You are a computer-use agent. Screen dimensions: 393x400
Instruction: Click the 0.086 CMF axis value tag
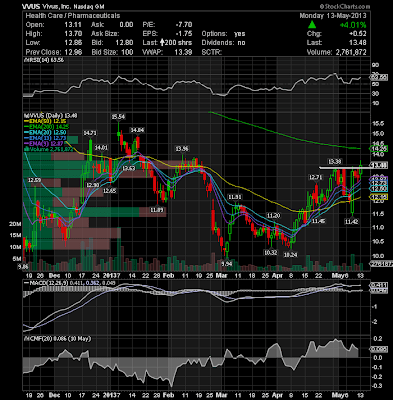coord(379,349)
